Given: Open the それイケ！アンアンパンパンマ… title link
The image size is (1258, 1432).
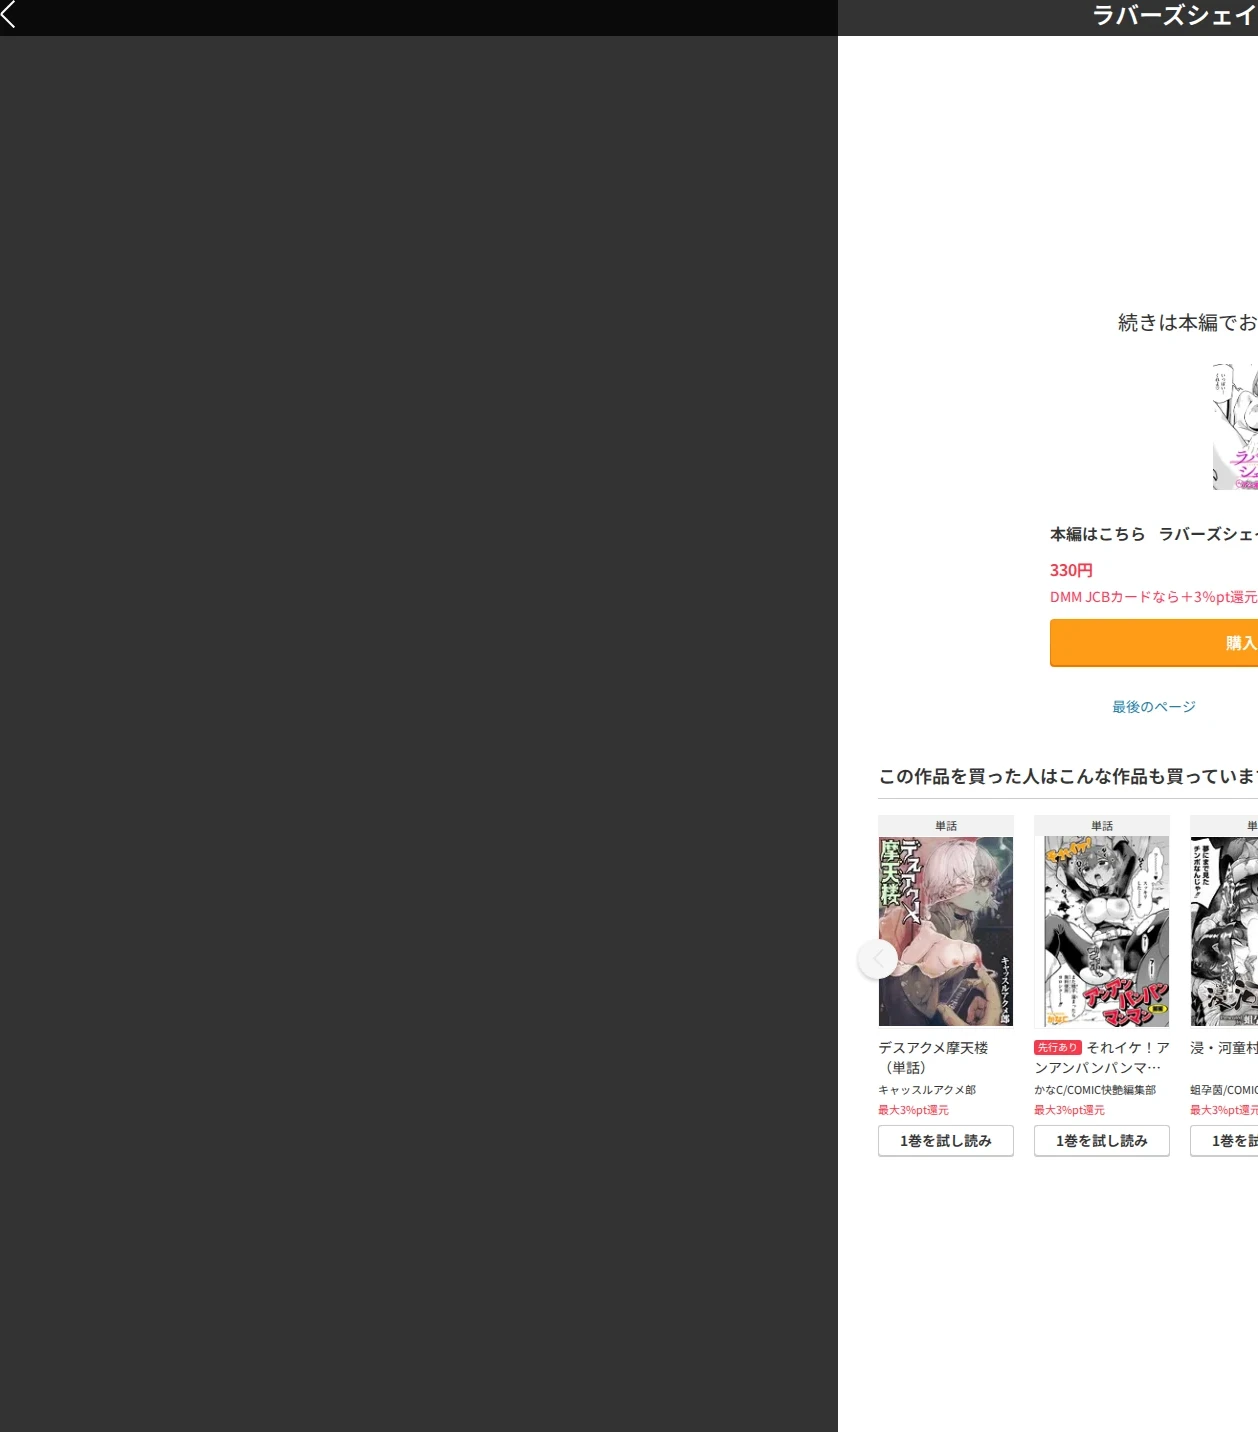Looking at the screenshot, I should tap(1102, 1058).
